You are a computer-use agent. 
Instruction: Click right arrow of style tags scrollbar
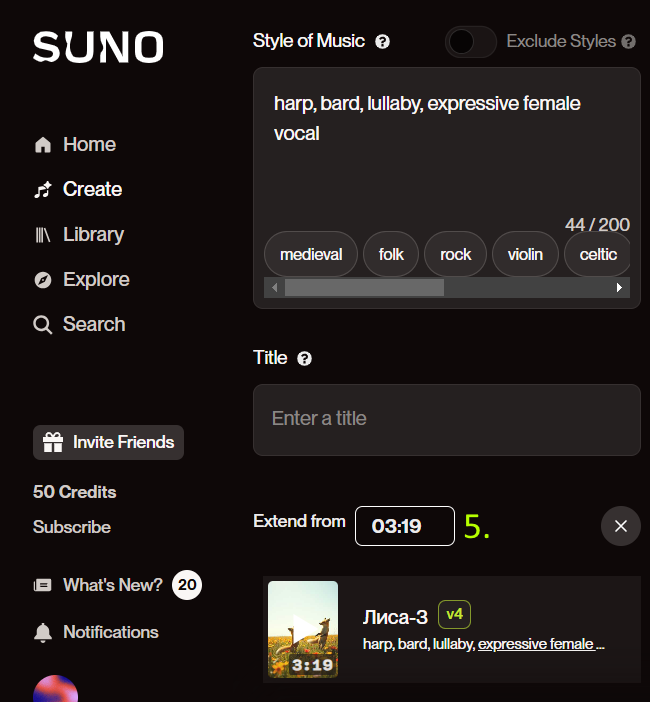coord(620,287)
